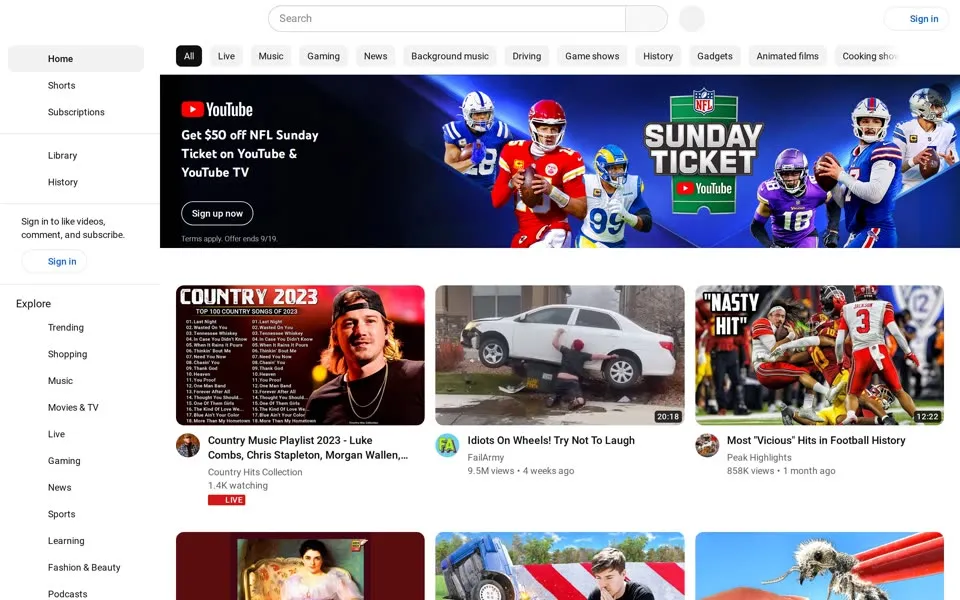Click the 12:22 duration stamp
960x600 pixels.
927,416
